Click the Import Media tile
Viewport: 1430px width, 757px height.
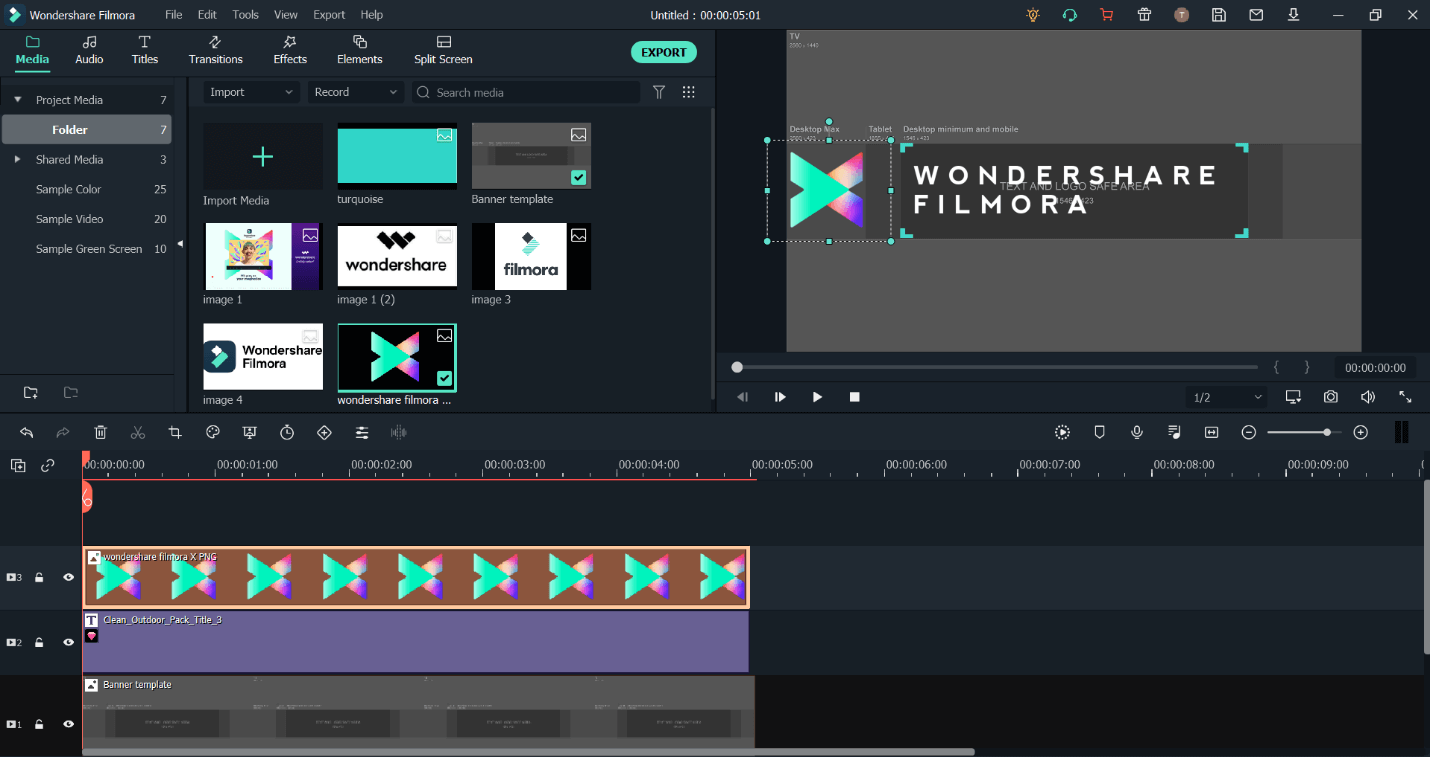click(x=263, y=157)
